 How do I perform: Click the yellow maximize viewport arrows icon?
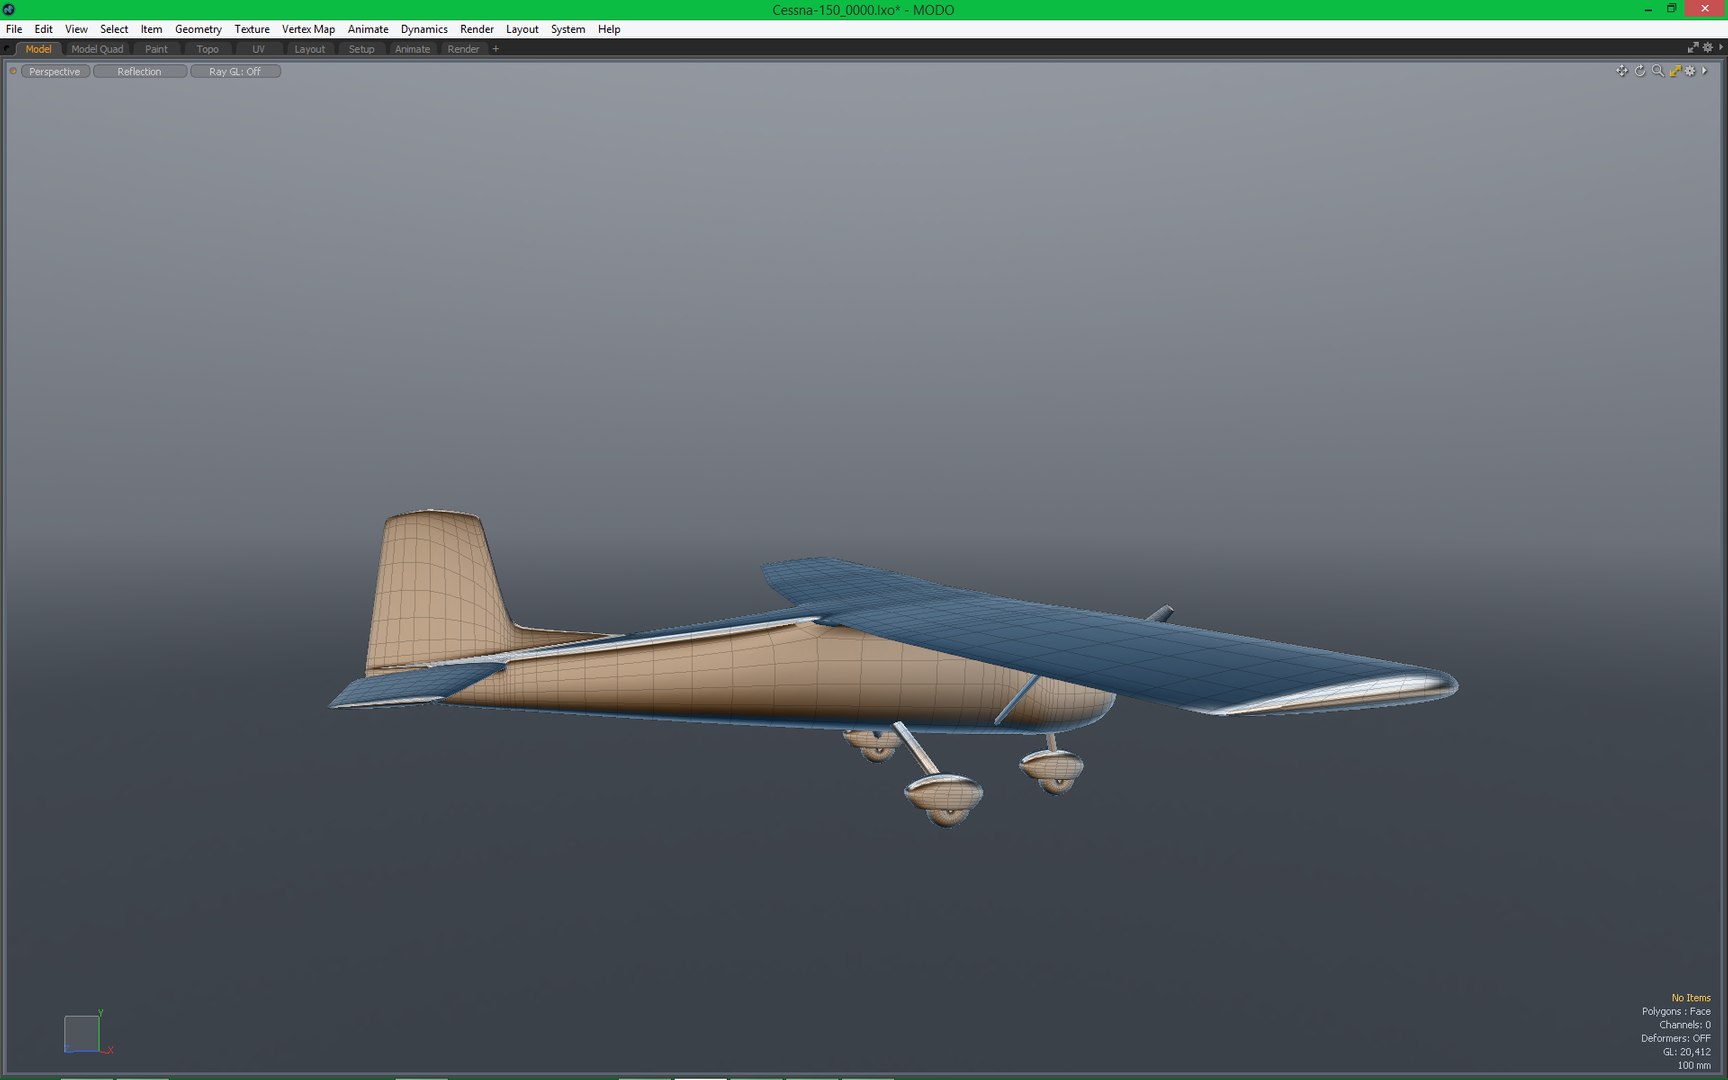[1675, 71]
